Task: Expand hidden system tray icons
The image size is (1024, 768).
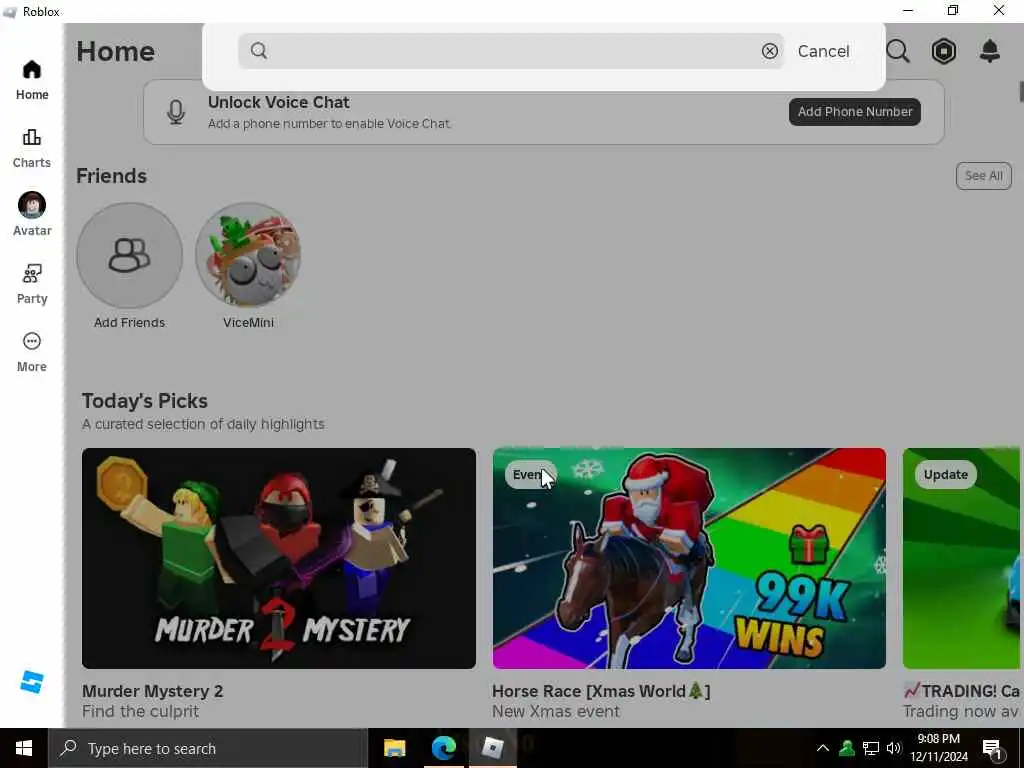Action: 823,748
